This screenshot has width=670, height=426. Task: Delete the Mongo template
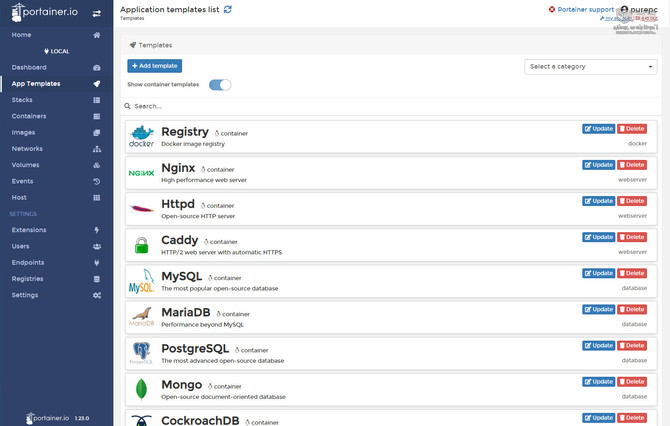click(x=632, y=382)
